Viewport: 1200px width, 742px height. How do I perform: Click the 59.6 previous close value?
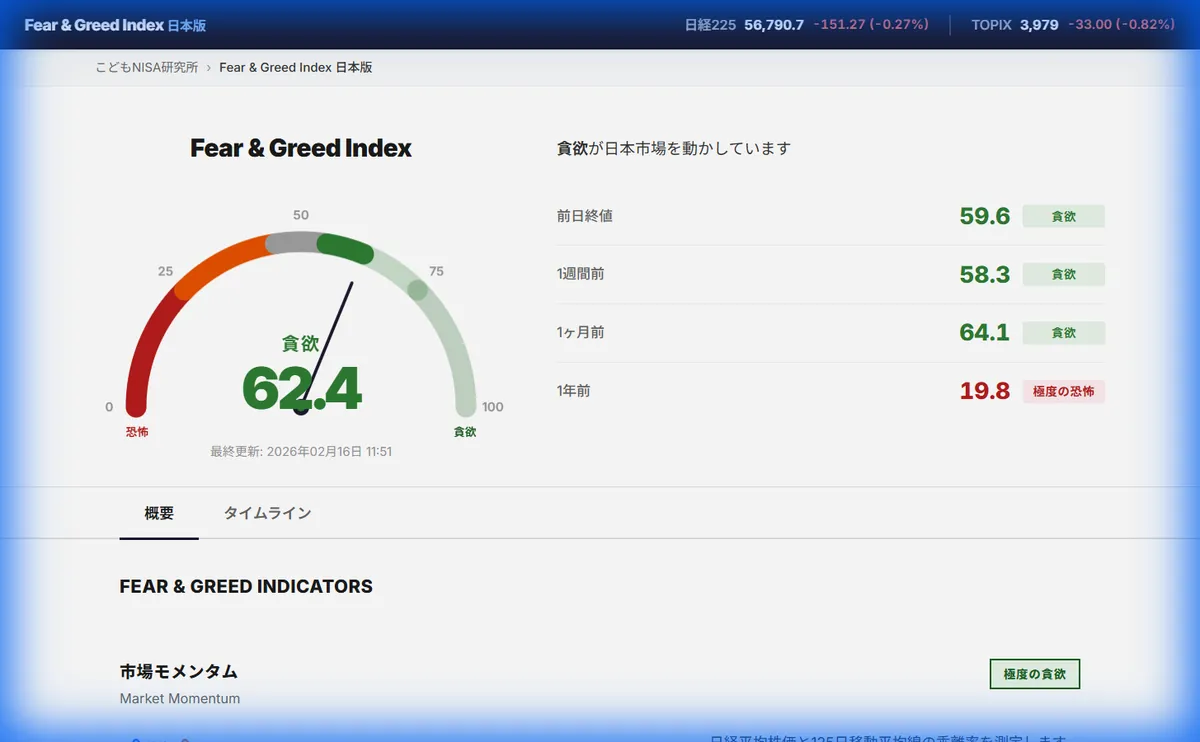click(985, 216)
